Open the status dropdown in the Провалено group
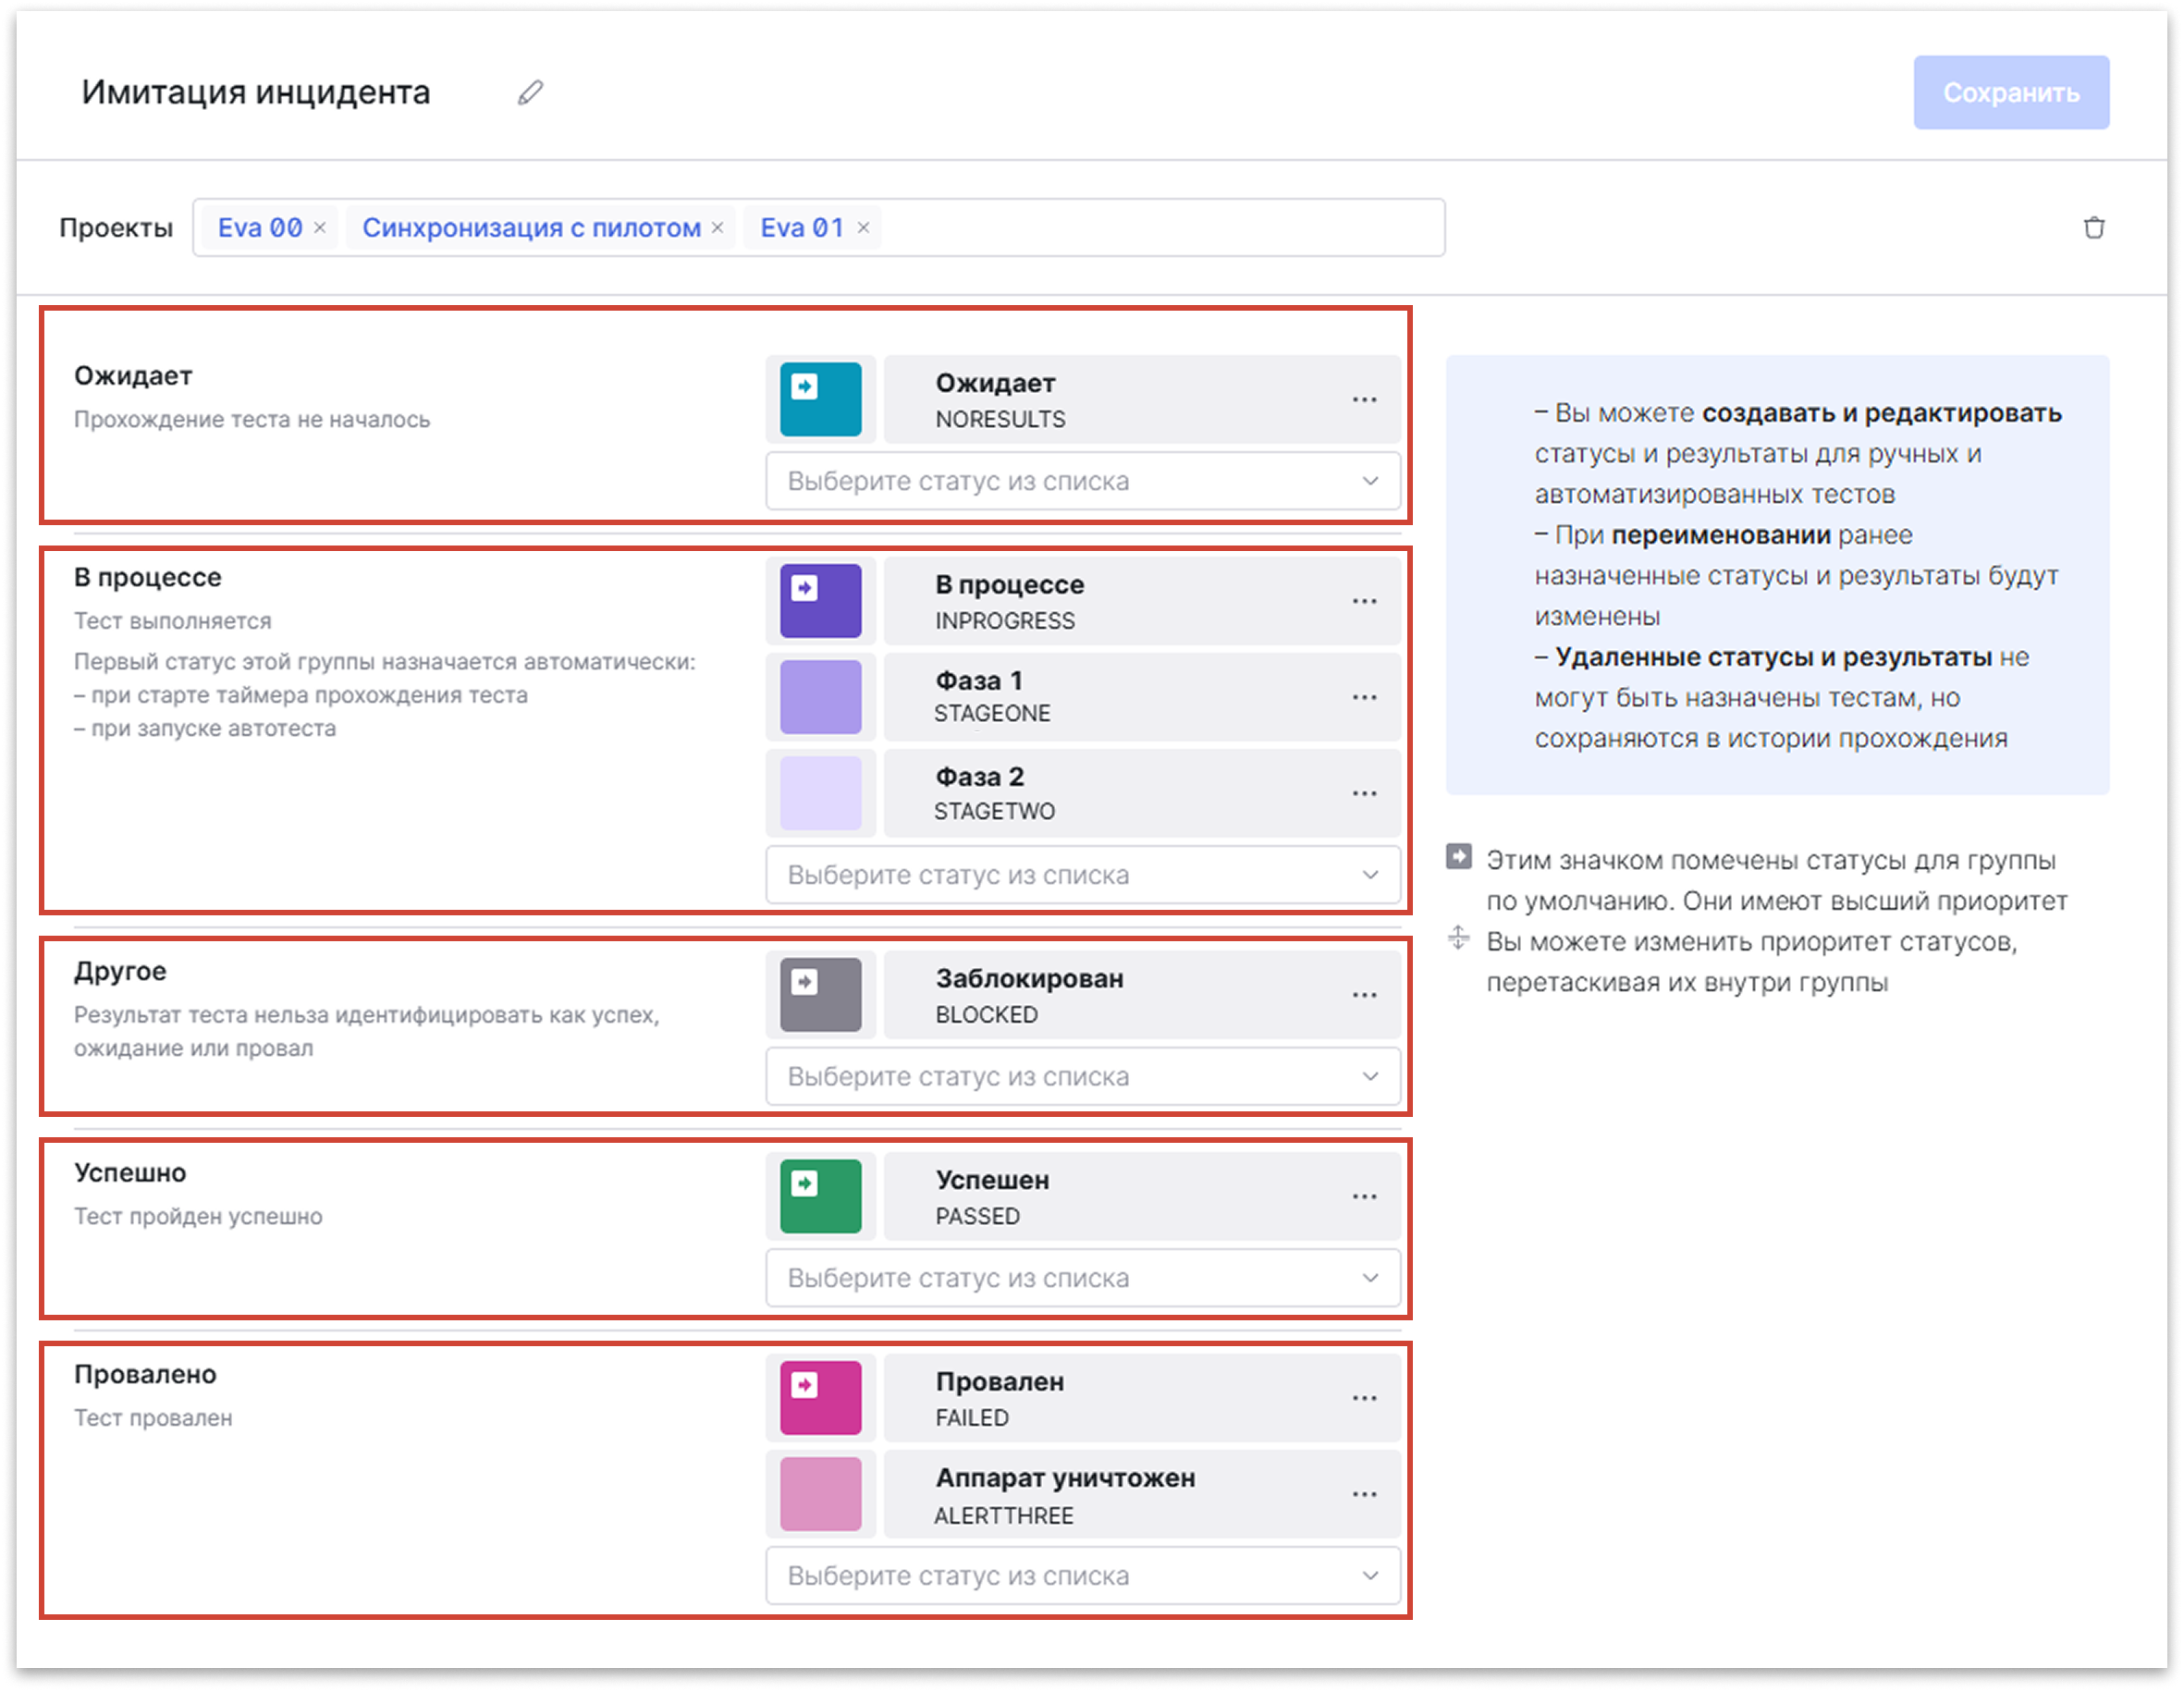The width and height of the screenshot is (2184, 1692). coord(1082,1576)
